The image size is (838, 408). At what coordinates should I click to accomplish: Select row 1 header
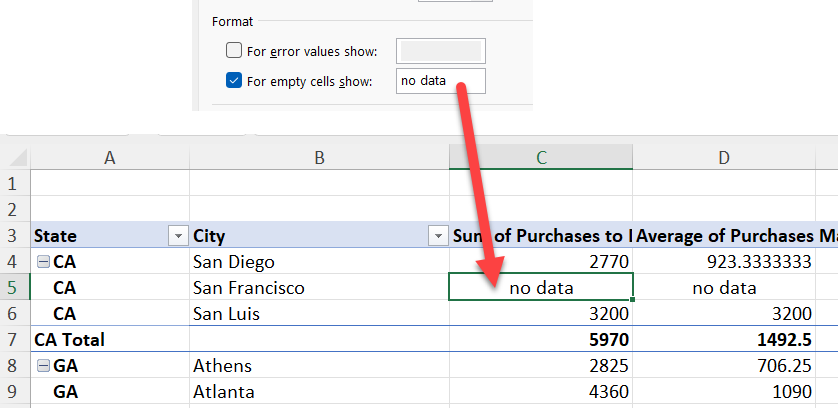(15, 183)
